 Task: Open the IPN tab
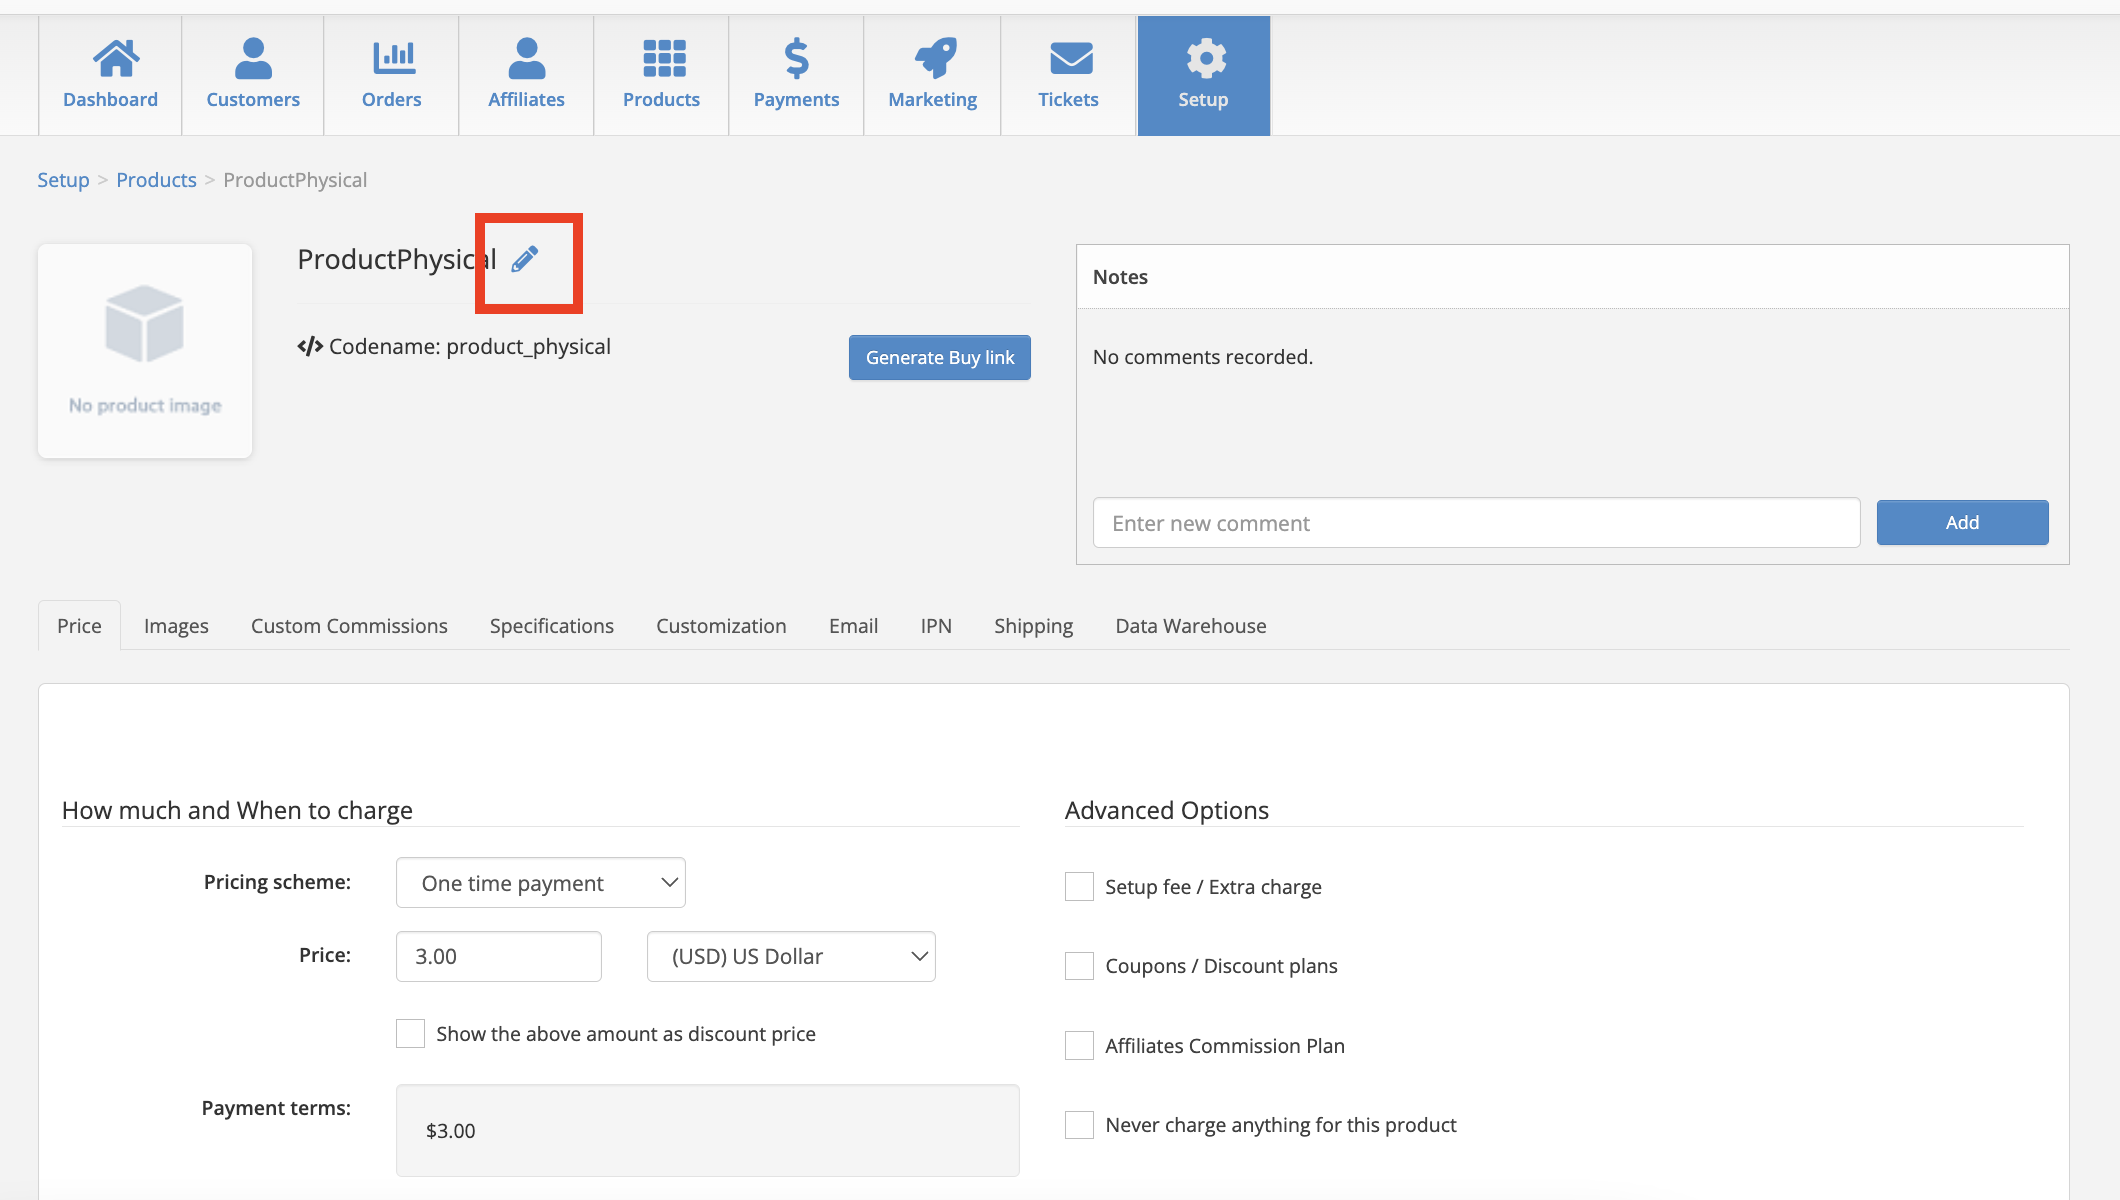click(x=936, y=625)
